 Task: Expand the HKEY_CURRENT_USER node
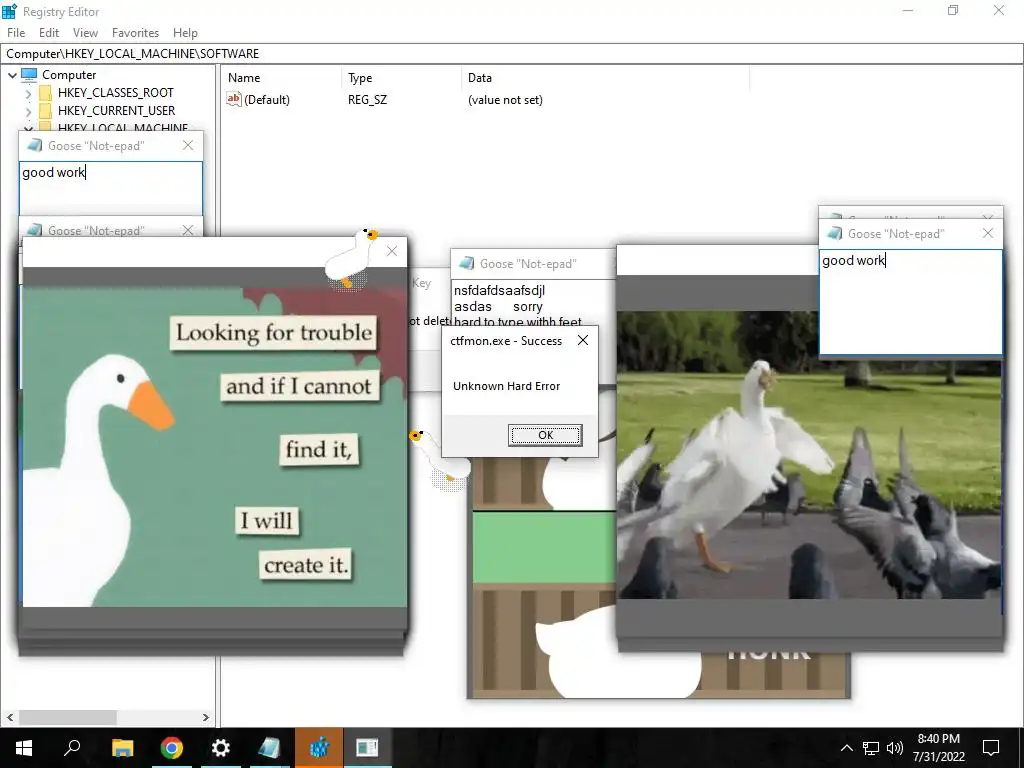[x=28, y=112]
